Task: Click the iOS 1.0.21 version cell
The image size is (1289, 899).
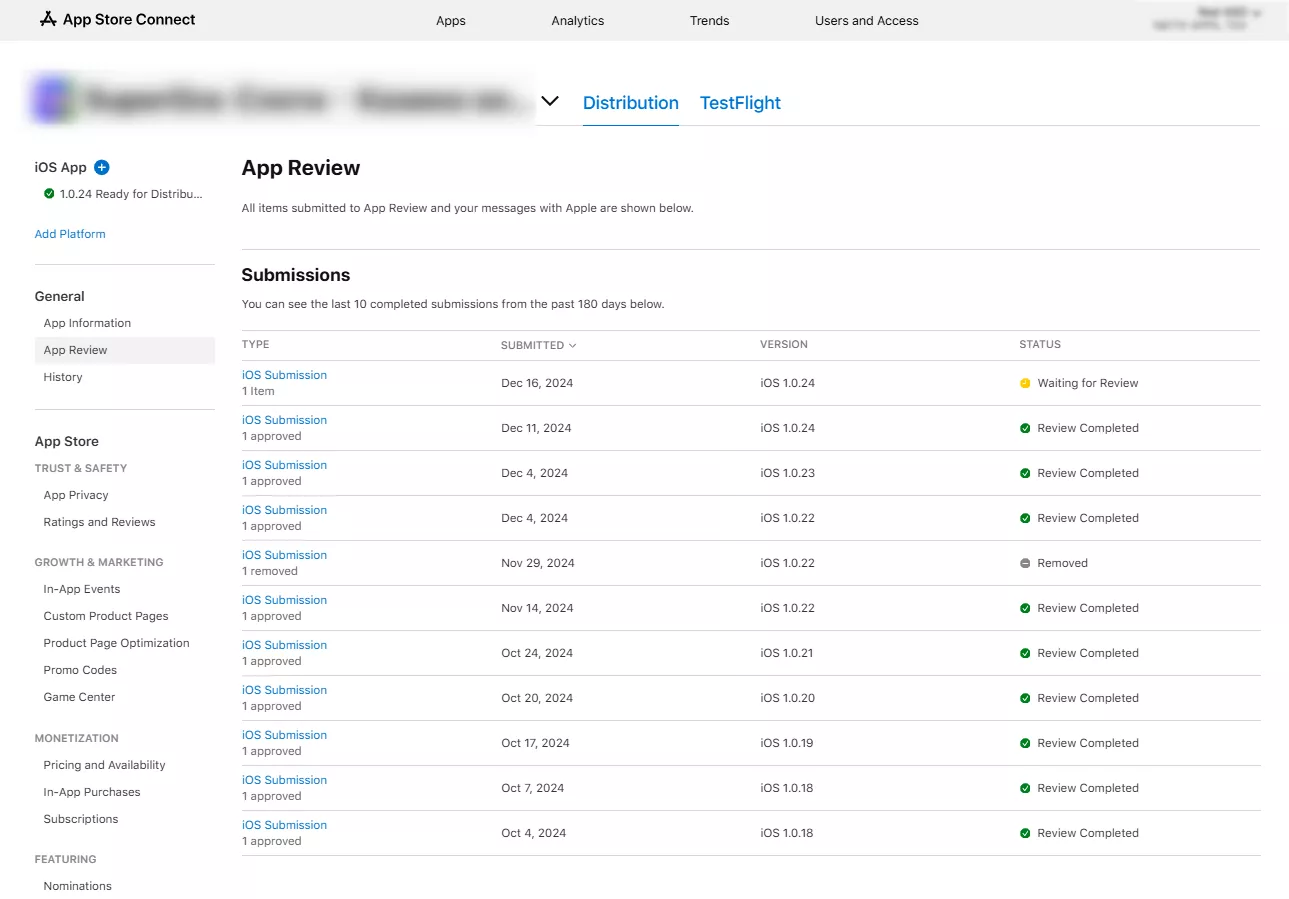Action: (786, 653)
